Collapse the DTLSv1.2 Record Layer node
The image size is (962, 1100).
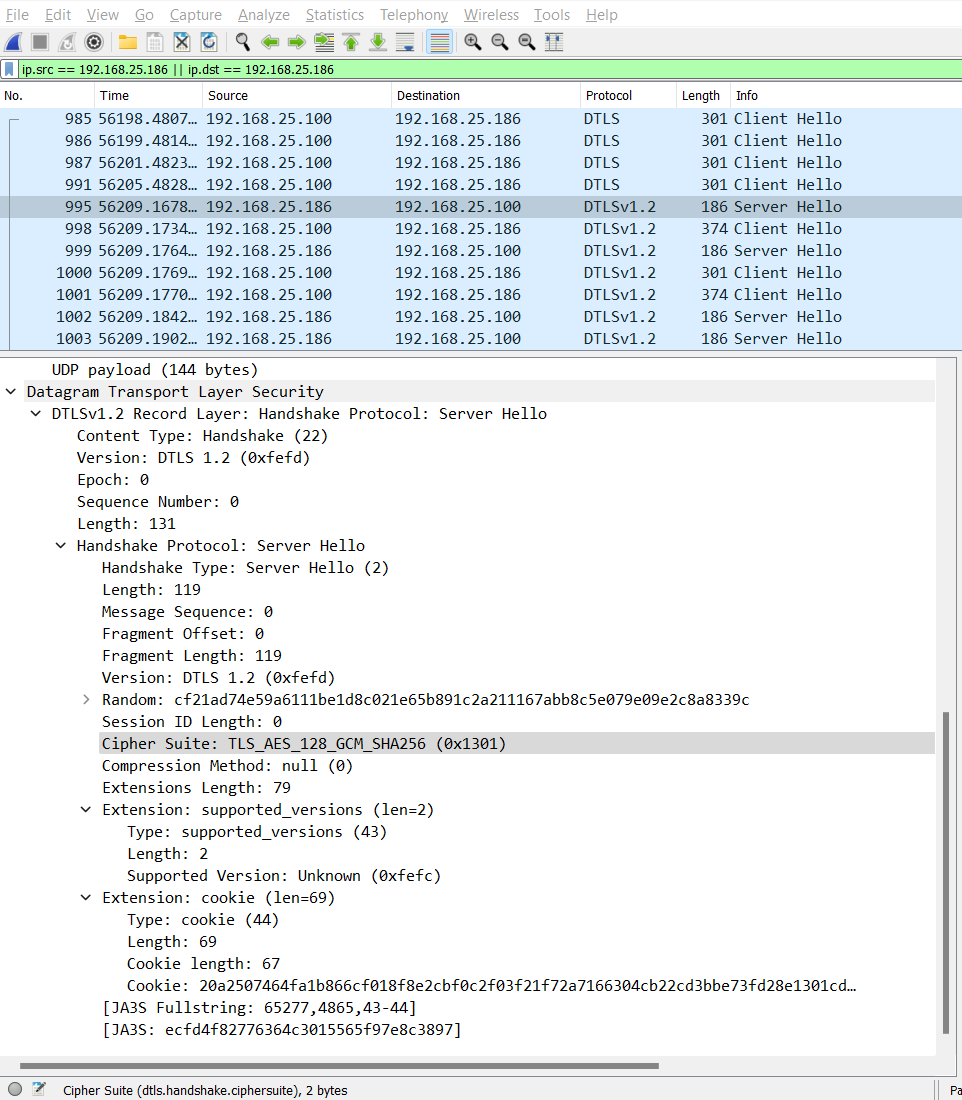36,414
